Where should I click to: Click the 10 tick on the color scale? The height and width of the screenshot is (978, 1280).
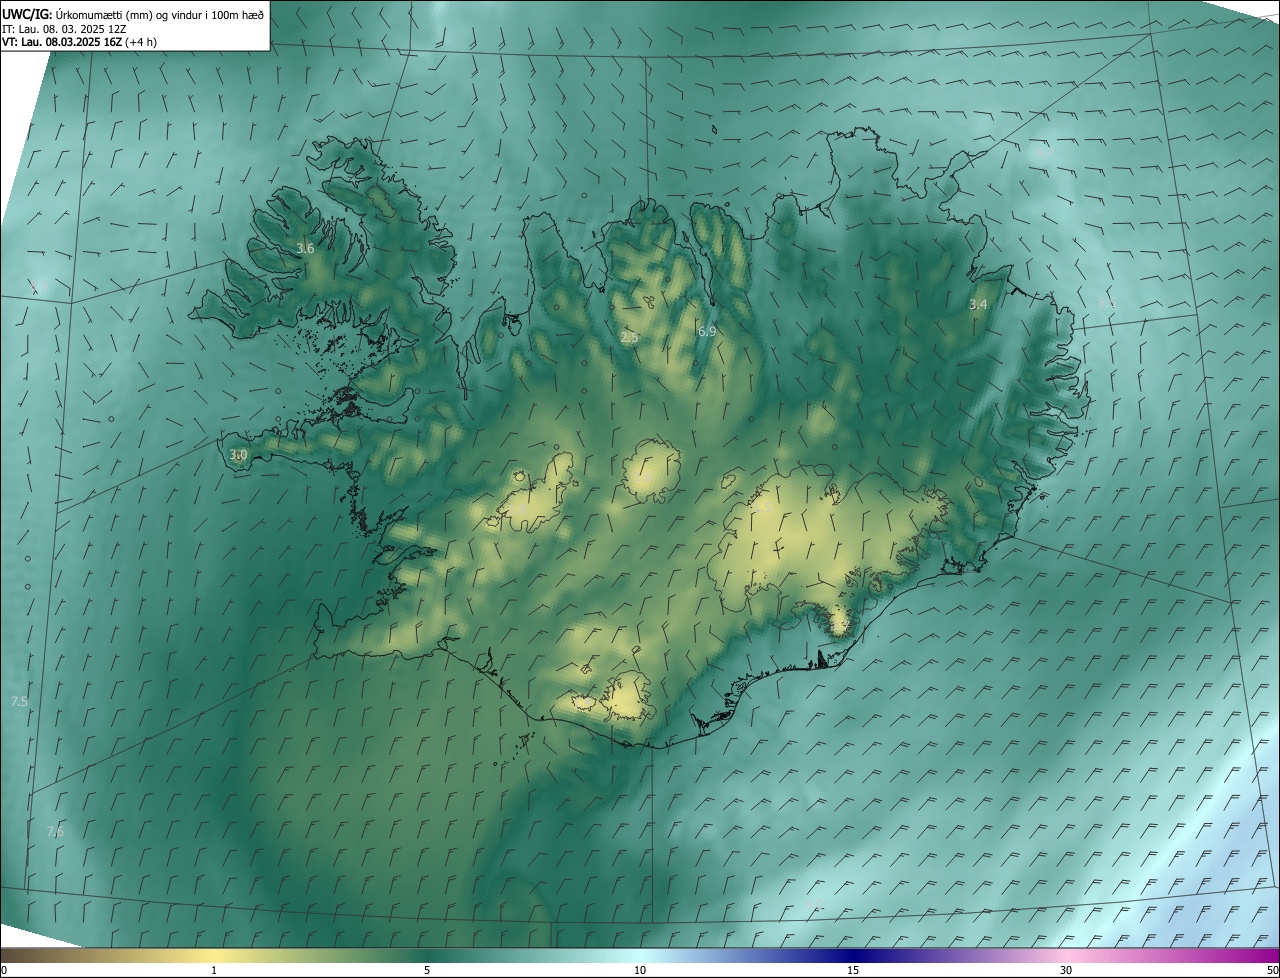(x=640, y=970)
